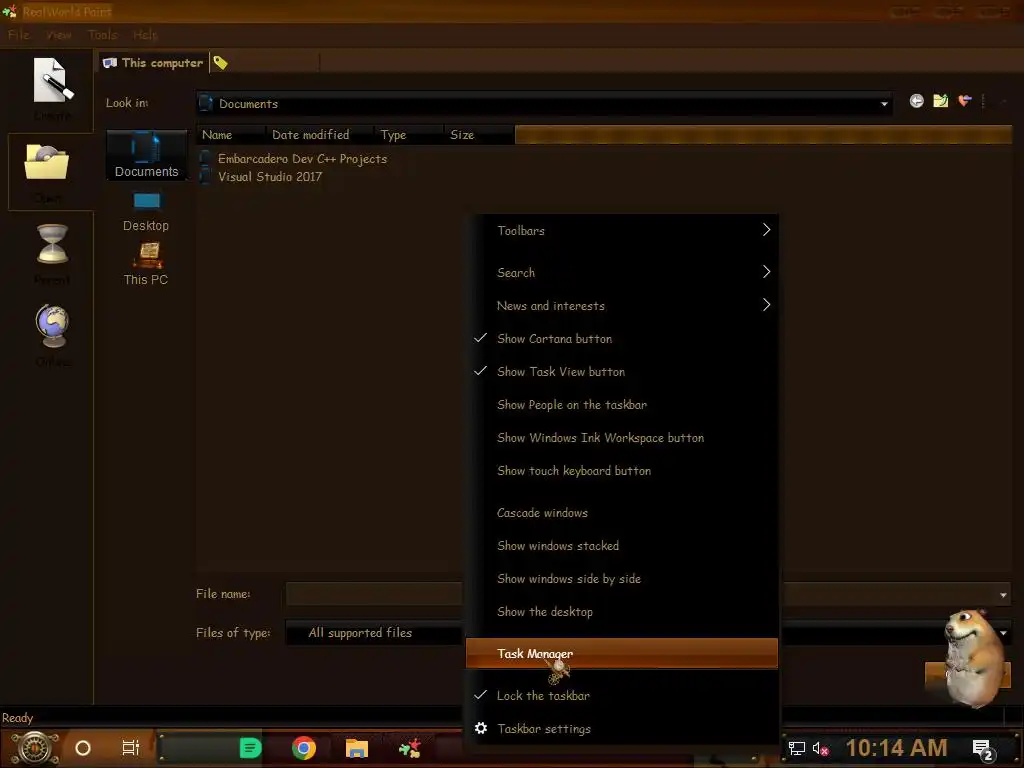Click the Taskbar settings gear icon
This screenshot has width=1024, height=768.
[481, 728]
